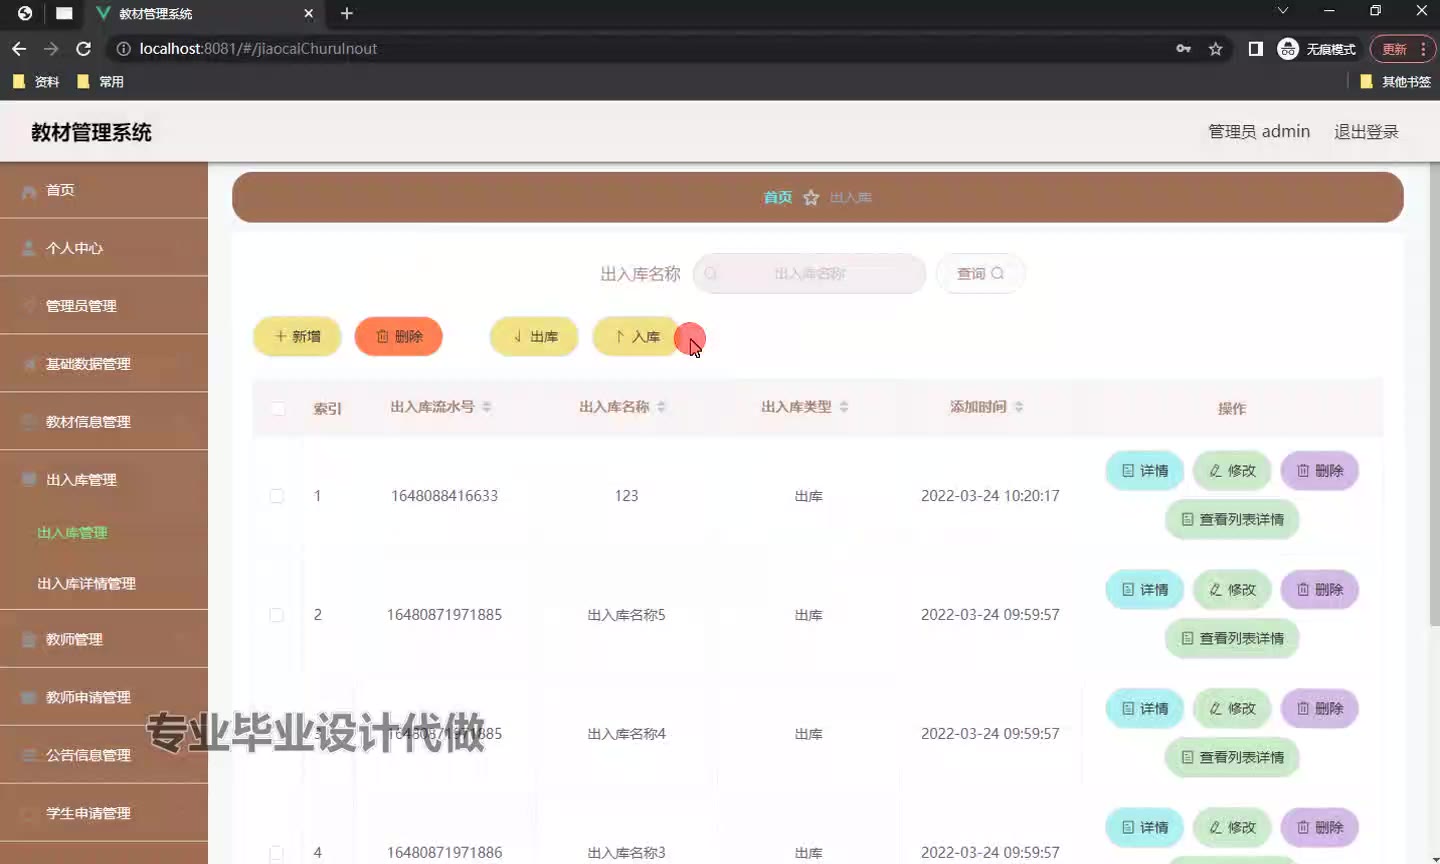Click 修改 for row named 123
The height and width of the screenshot is (864, 1440).
tap(1232, 470)
